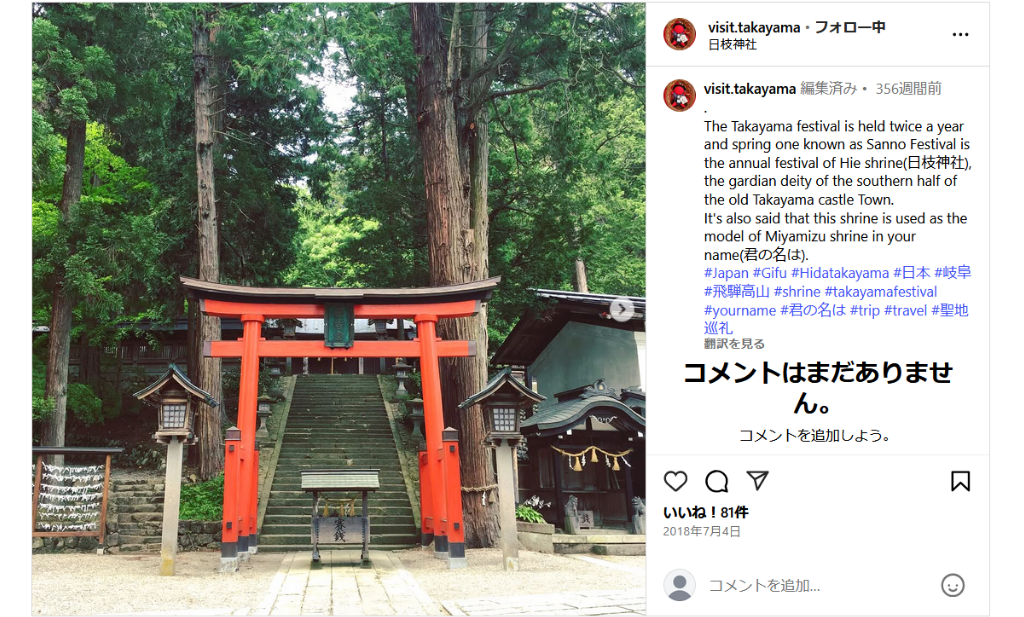
Task: Click the torii gate shrine photo
Action: point(338,309)
